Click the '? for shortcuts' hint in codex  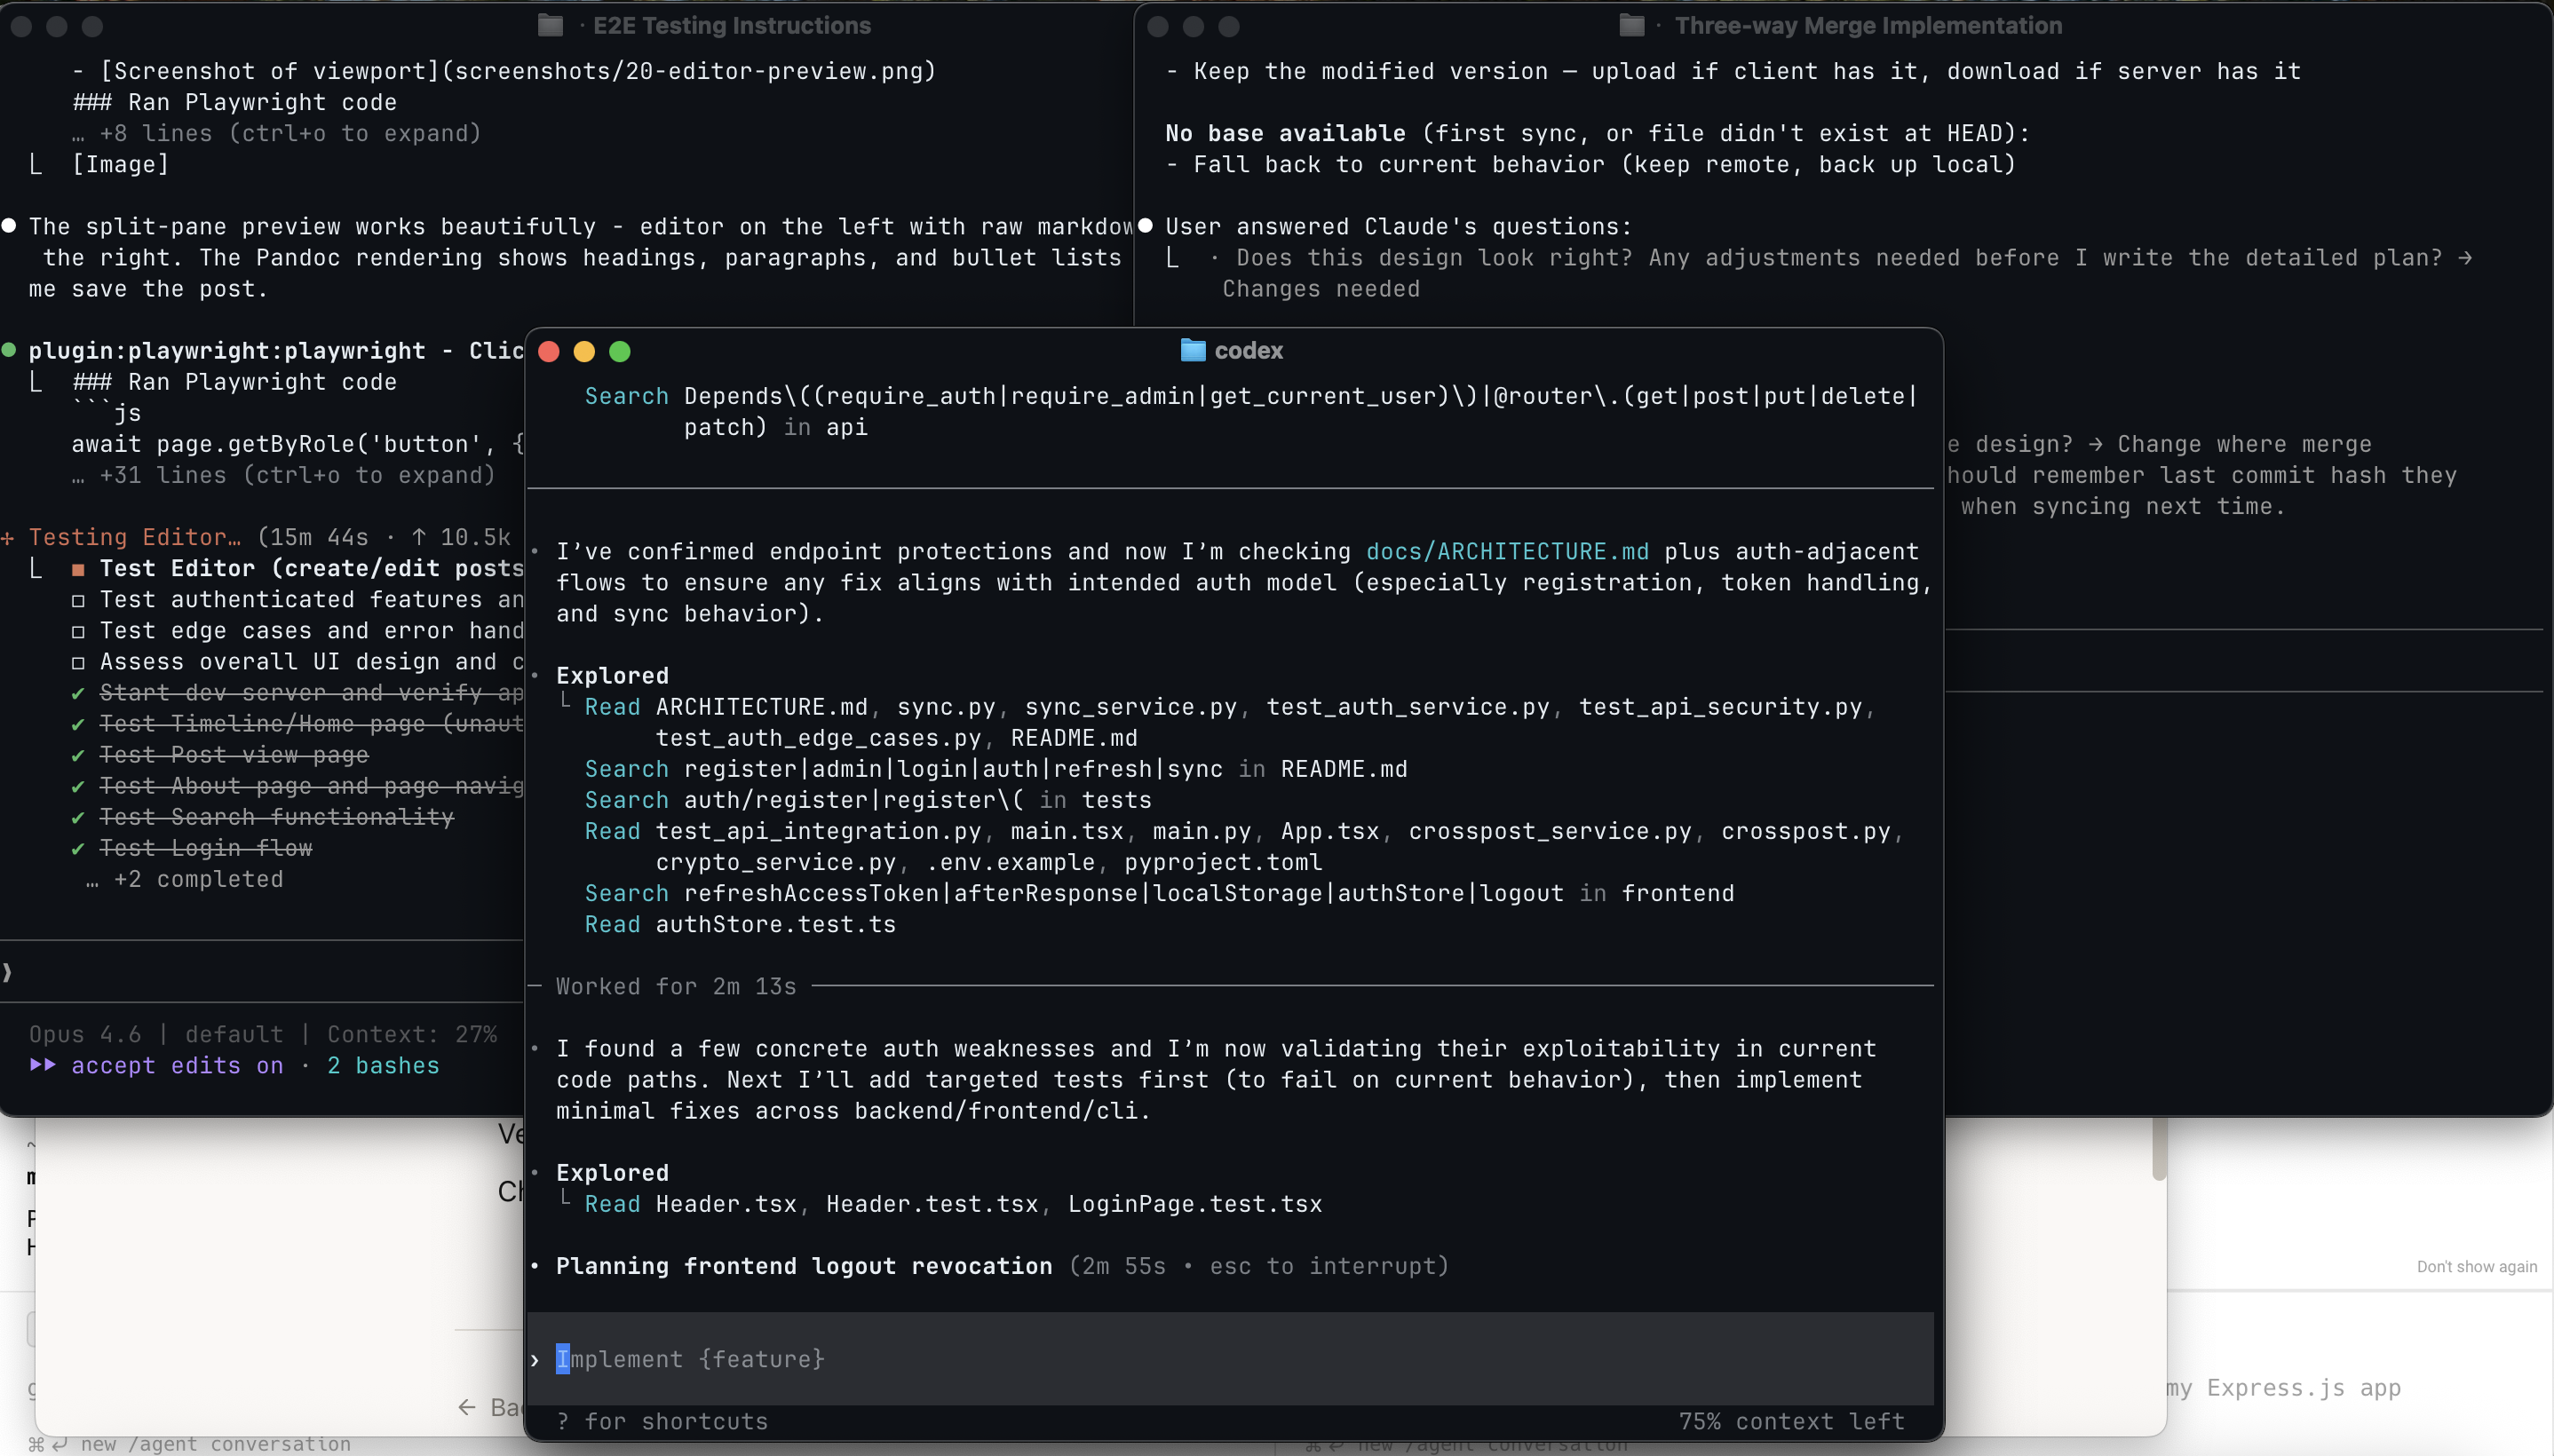point(662,1421)
